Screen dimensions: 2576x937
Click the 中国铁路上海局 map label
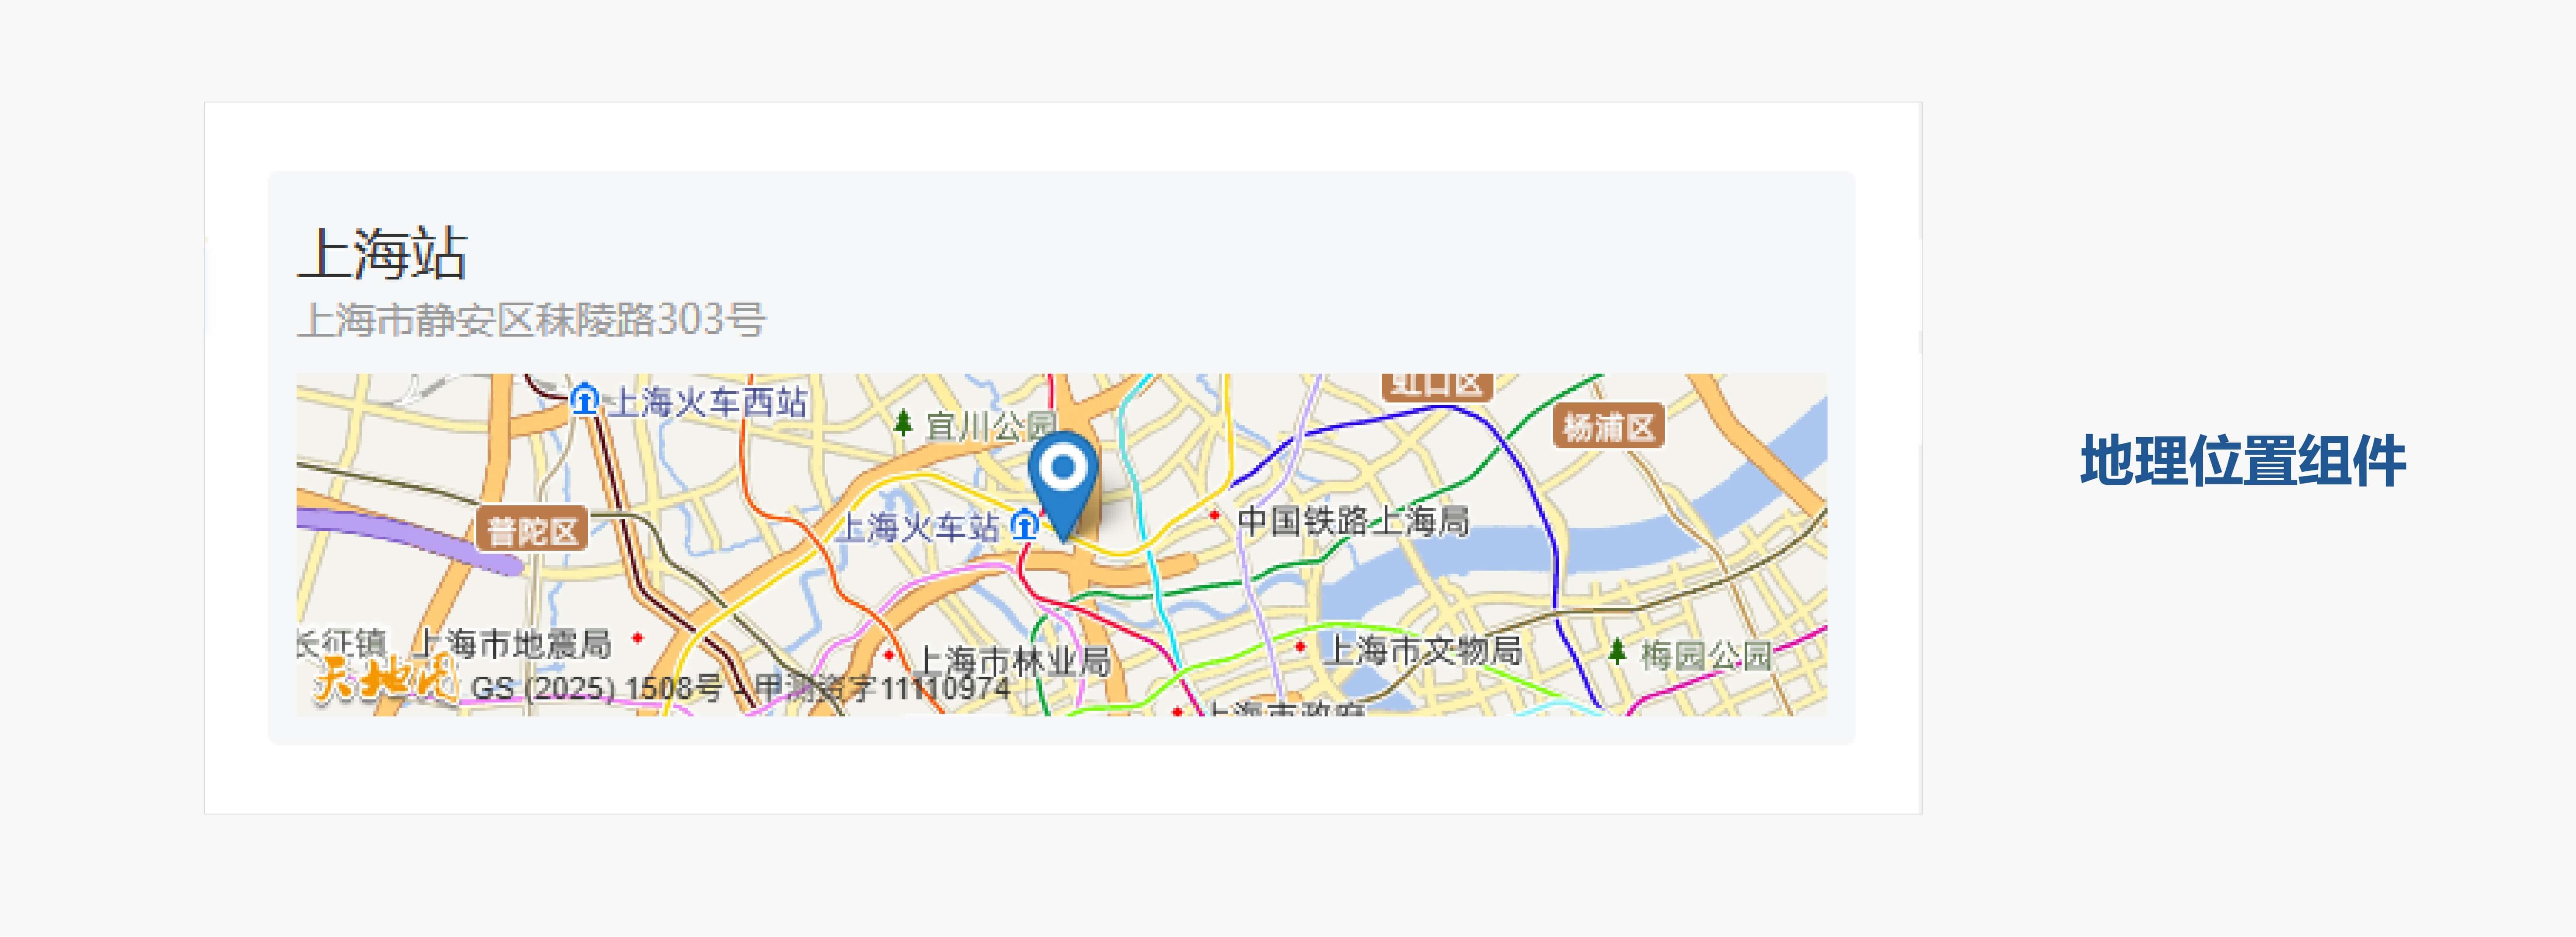(1353, 521)
